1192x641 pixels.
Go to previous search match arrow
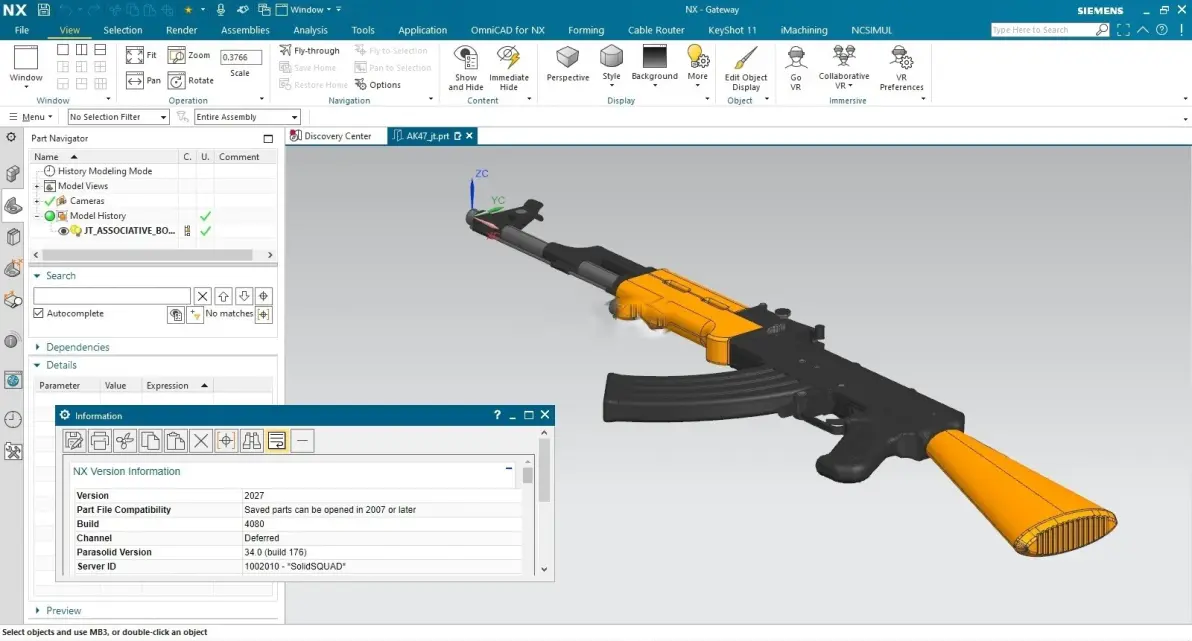(x=224, y=296)
